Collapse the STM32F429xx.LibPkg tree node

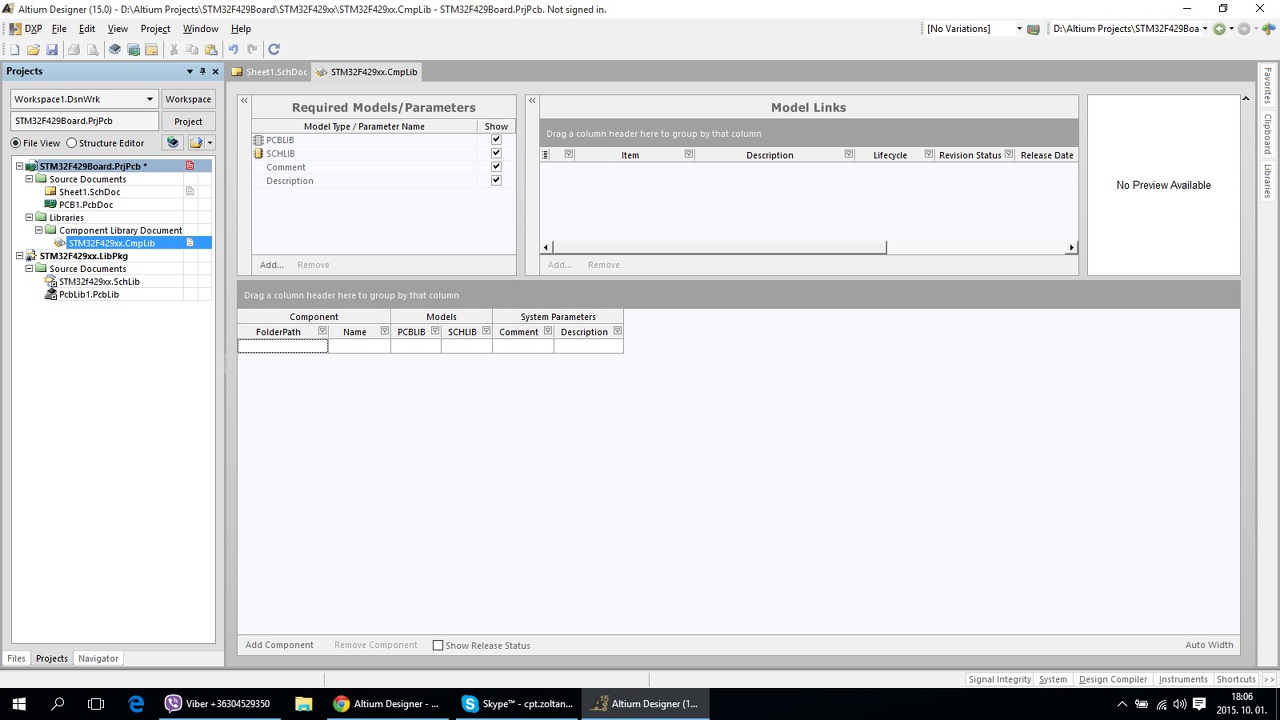20,256
